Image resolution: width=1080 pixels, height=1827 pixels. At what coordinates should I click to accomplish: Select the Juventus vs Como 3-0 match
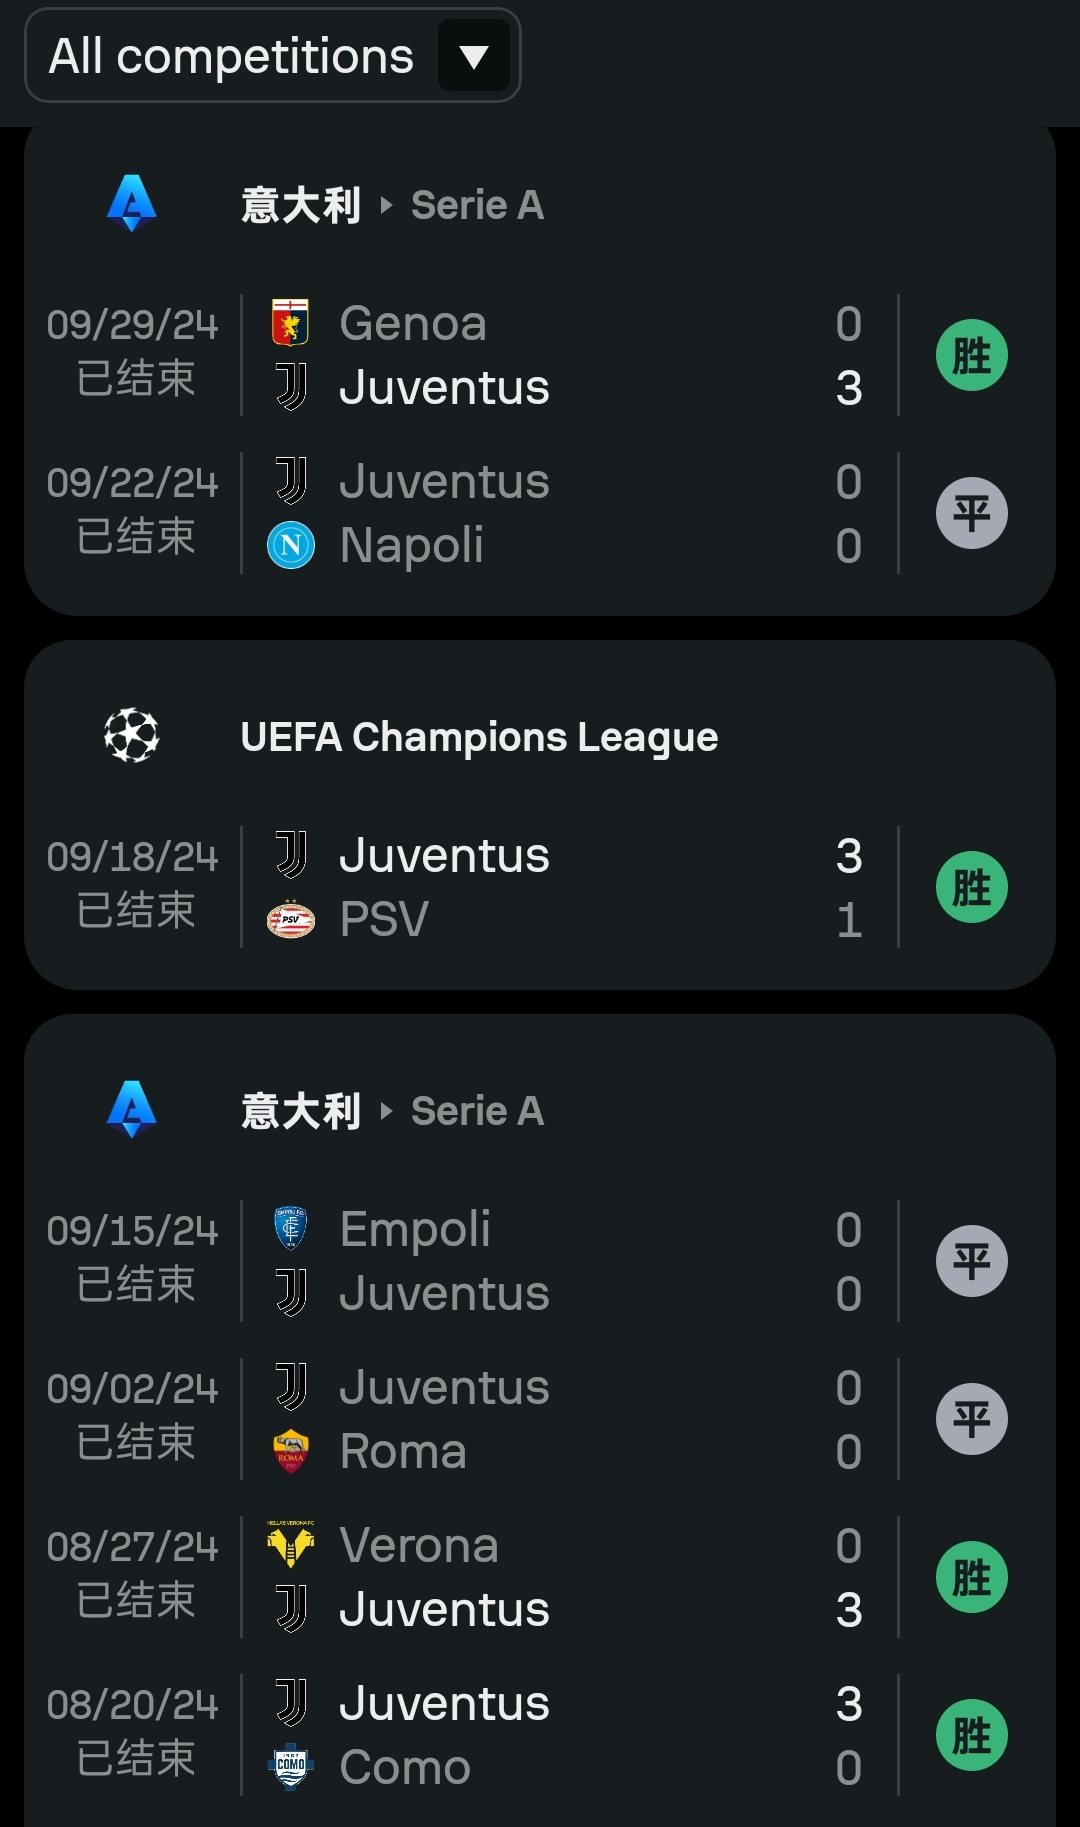pos(560,1735)
